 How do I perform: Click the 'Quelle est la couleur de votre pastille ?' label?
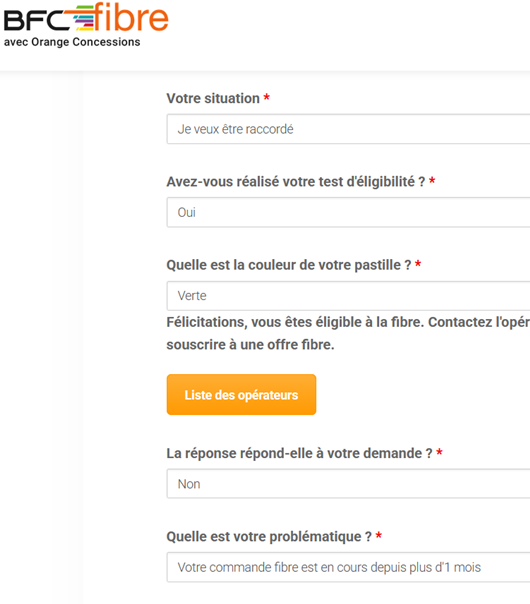click(289, 265)
